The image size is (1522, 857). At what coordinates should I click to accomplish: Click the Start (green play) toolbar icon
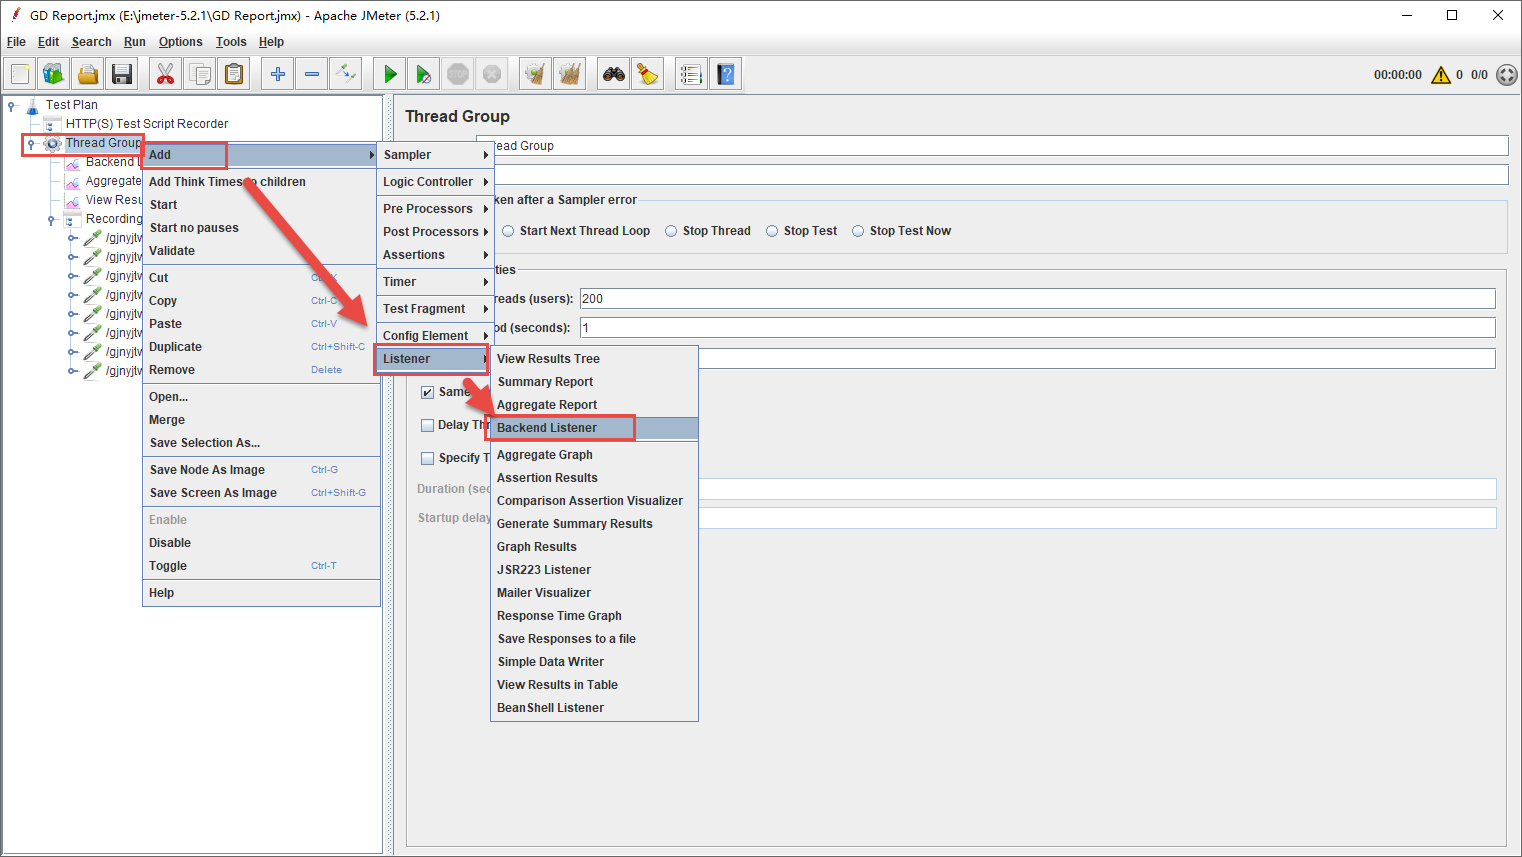(x=390, y=74)
